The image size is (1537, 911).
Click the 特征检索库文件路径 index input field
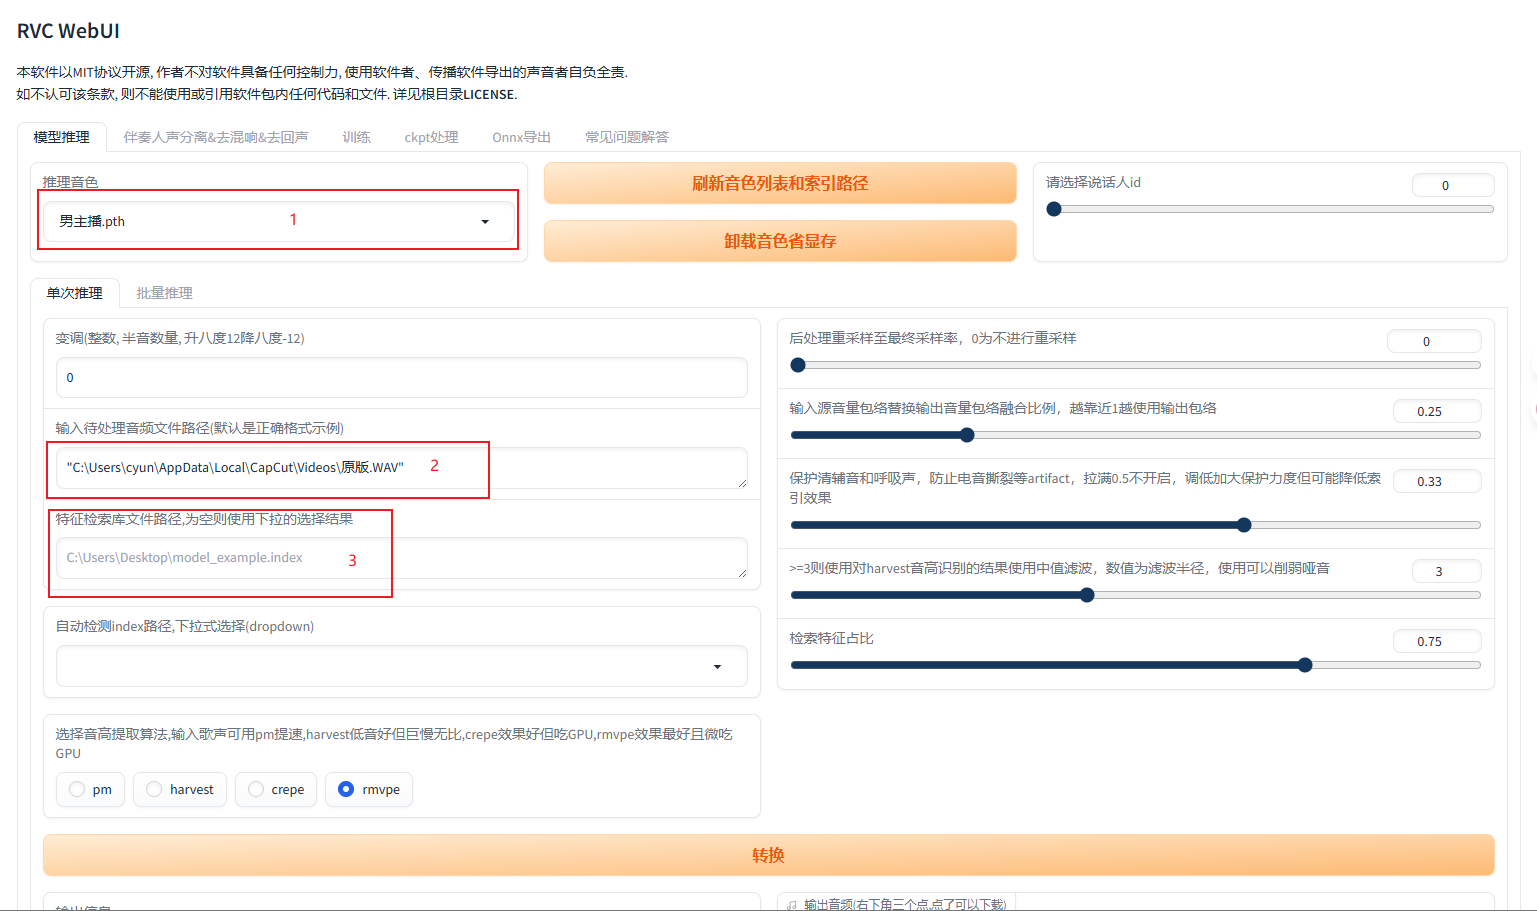click(400, 558)
